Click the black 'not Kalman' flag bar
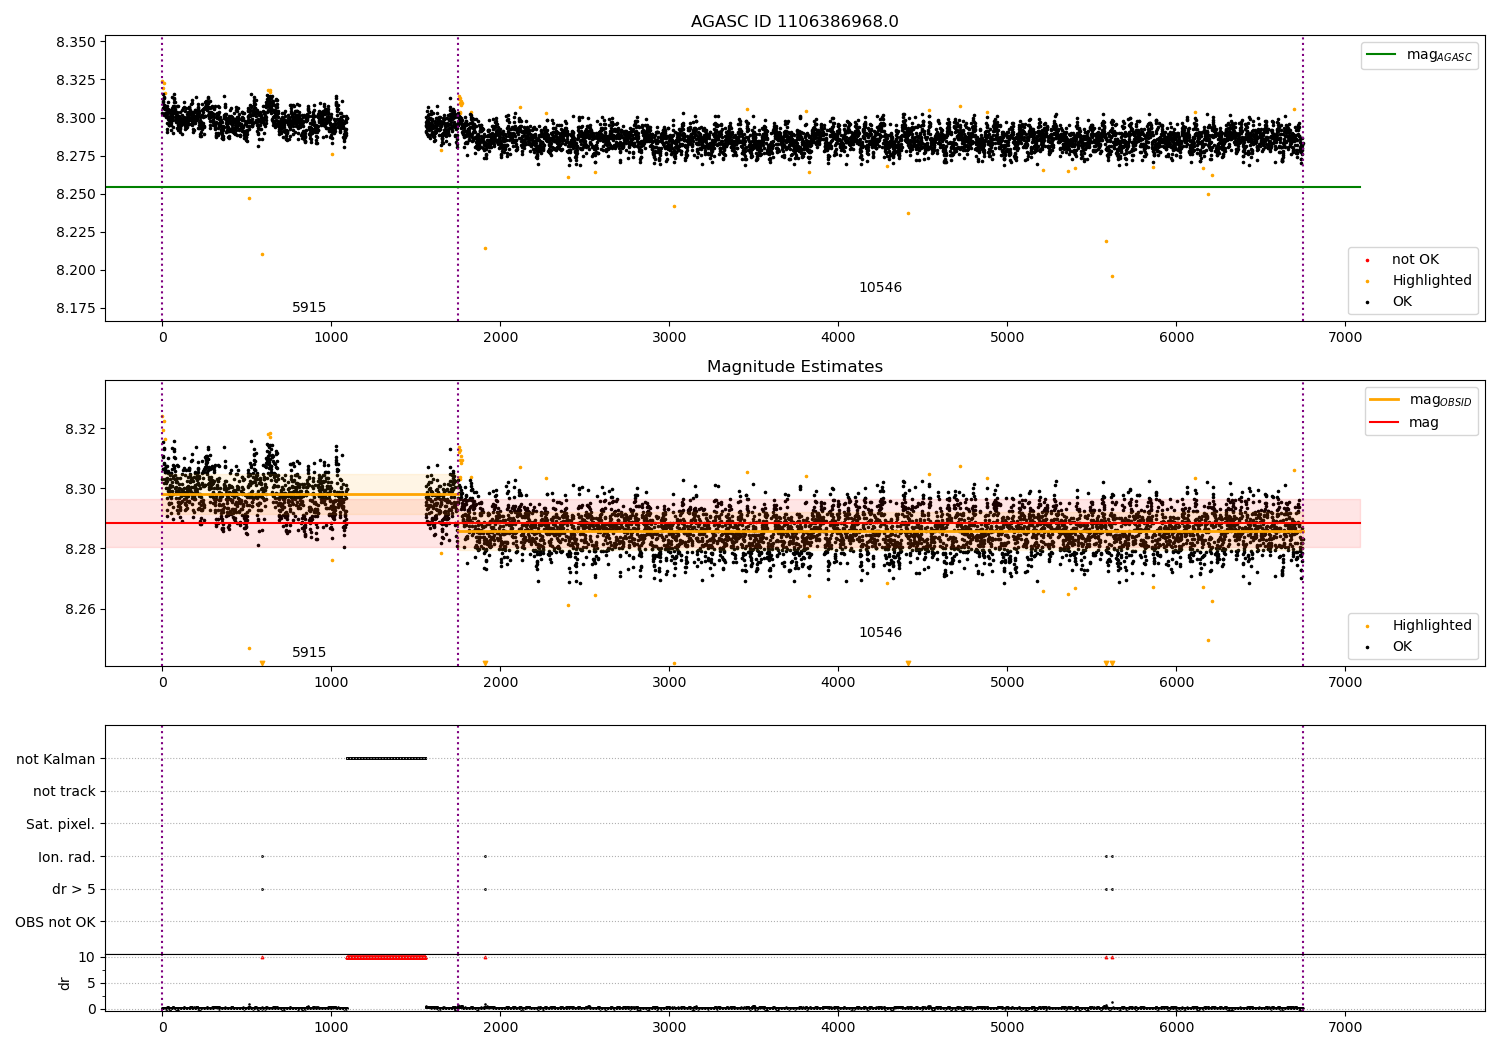The image size is (1500, 1050). [386, 758]
